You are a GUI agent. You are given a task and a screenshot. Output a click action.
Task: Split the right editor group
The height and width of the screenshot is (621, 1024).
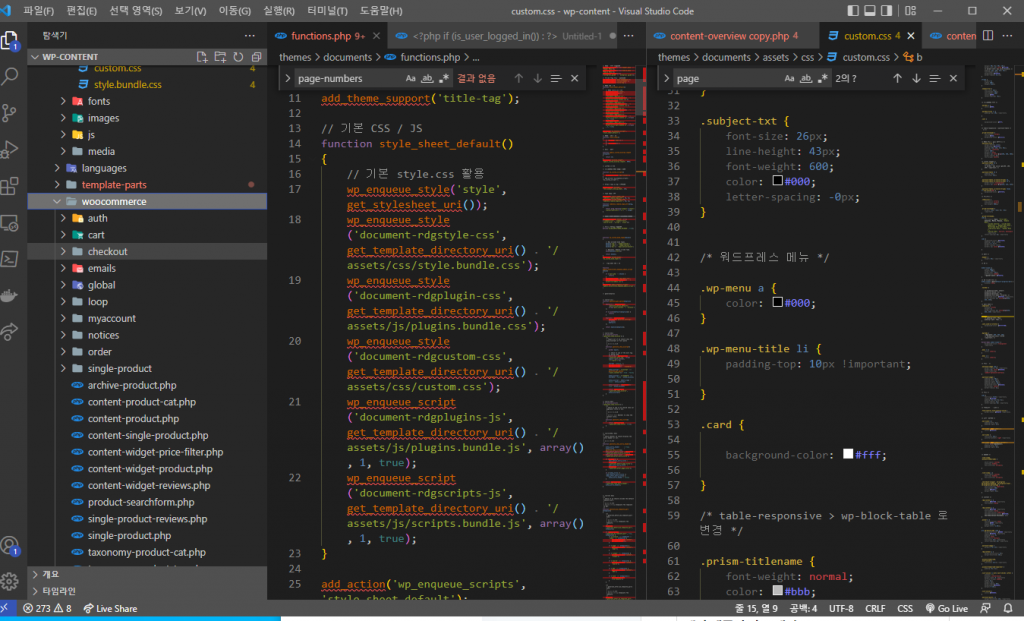tap(988, 36)
